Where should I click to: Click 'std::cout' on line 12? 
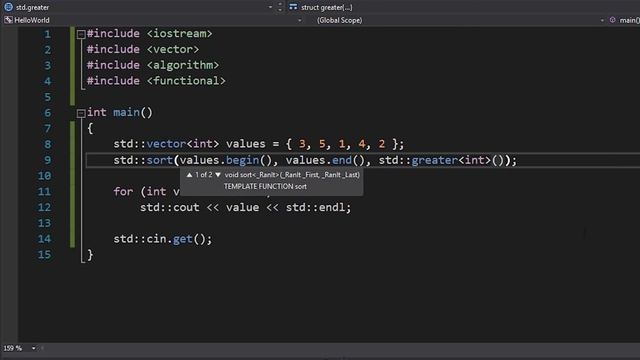click(x=169, y=207)
